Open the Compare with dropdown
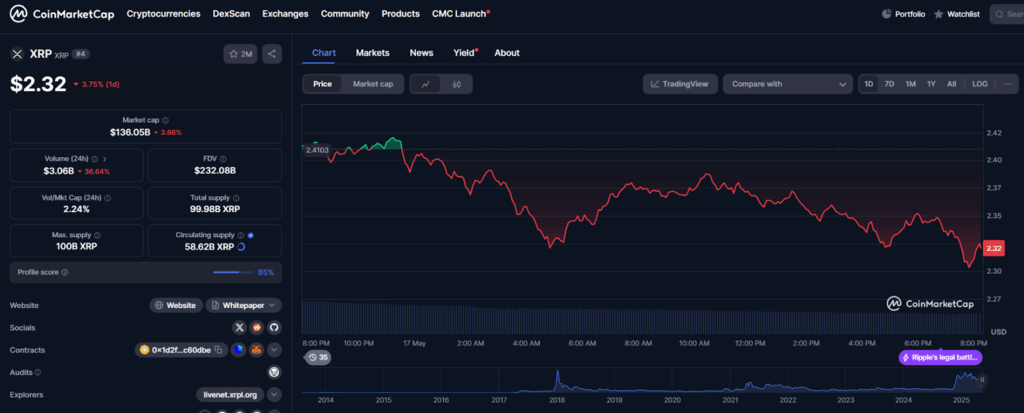This screenshot has width=1024, height=413. click(x=788, y=84)
